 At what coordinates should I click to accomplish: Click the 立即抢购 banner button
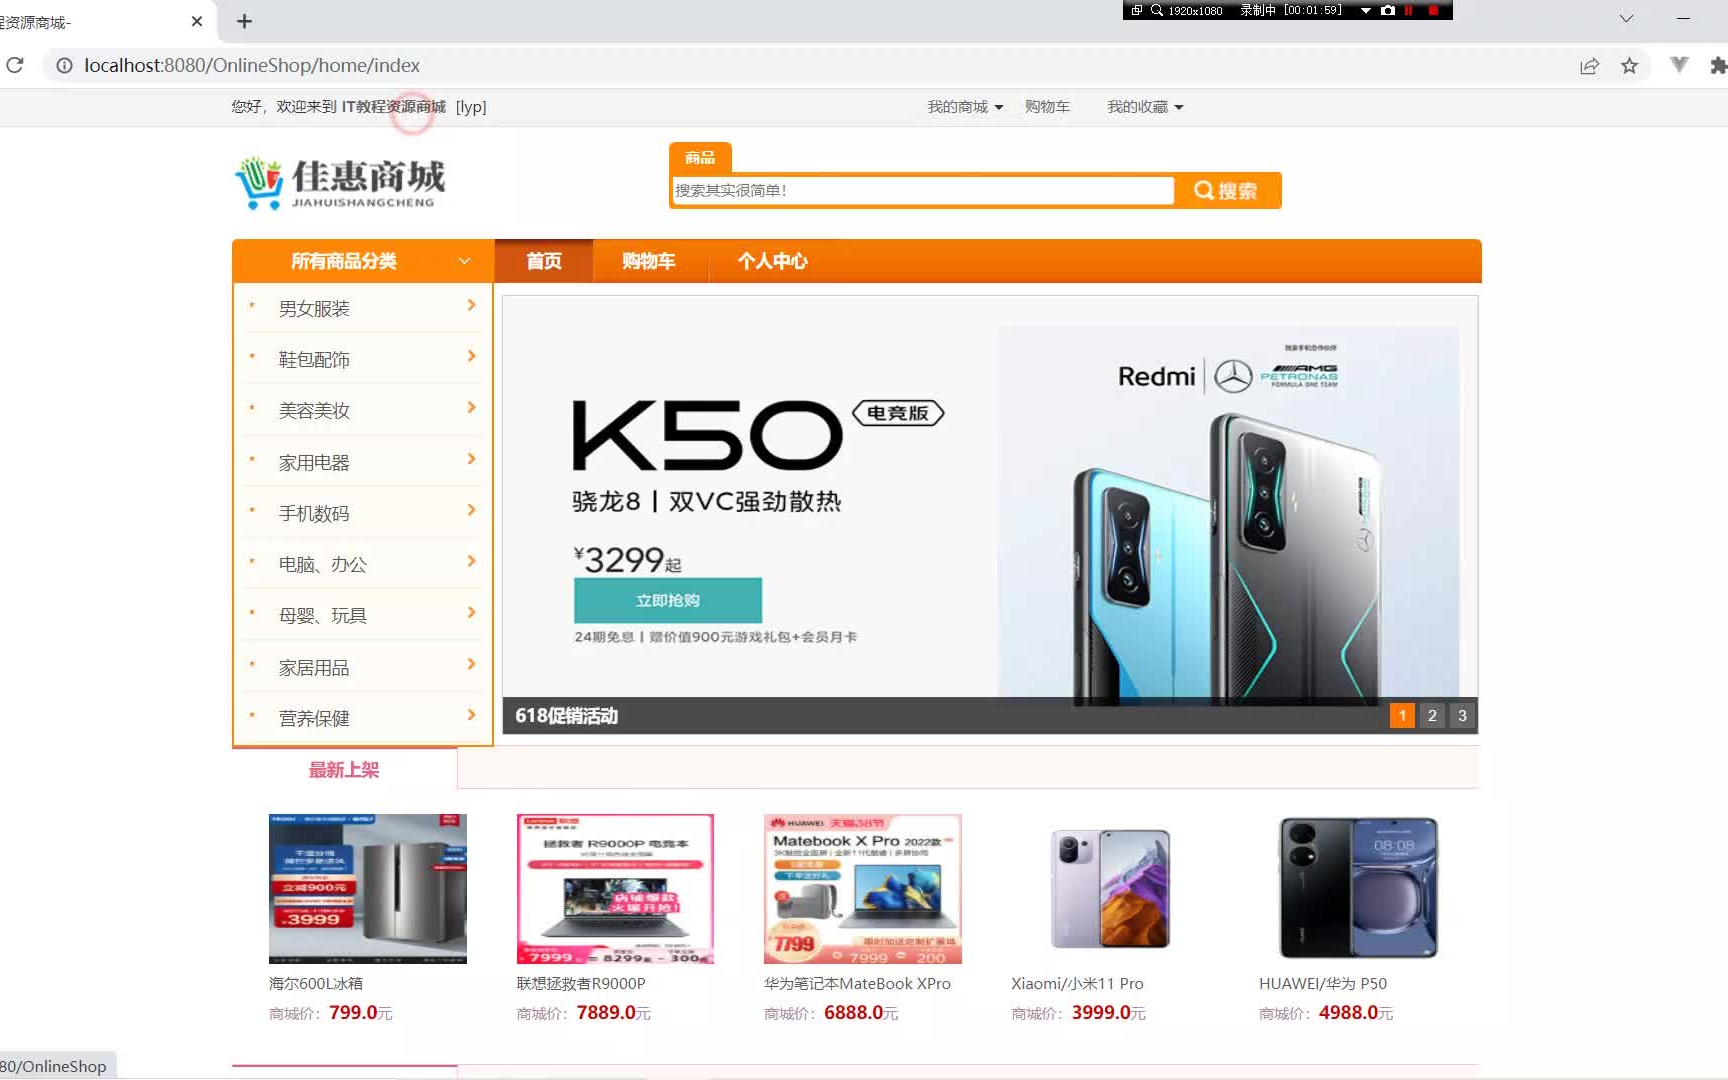tap(668, 600)
